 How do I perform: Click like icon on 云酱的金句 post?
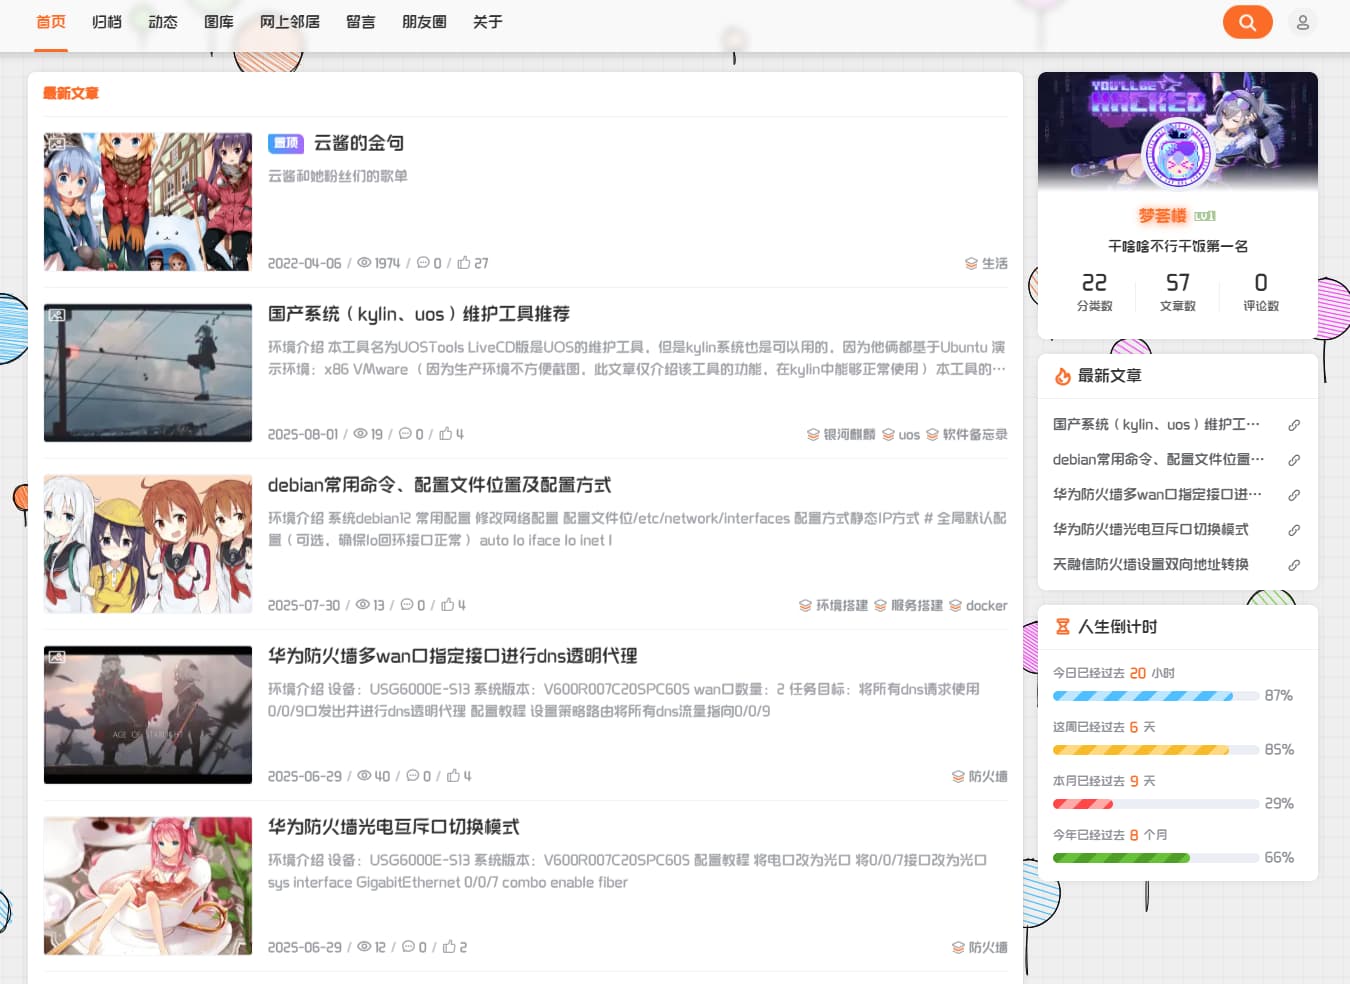(464, 263)
